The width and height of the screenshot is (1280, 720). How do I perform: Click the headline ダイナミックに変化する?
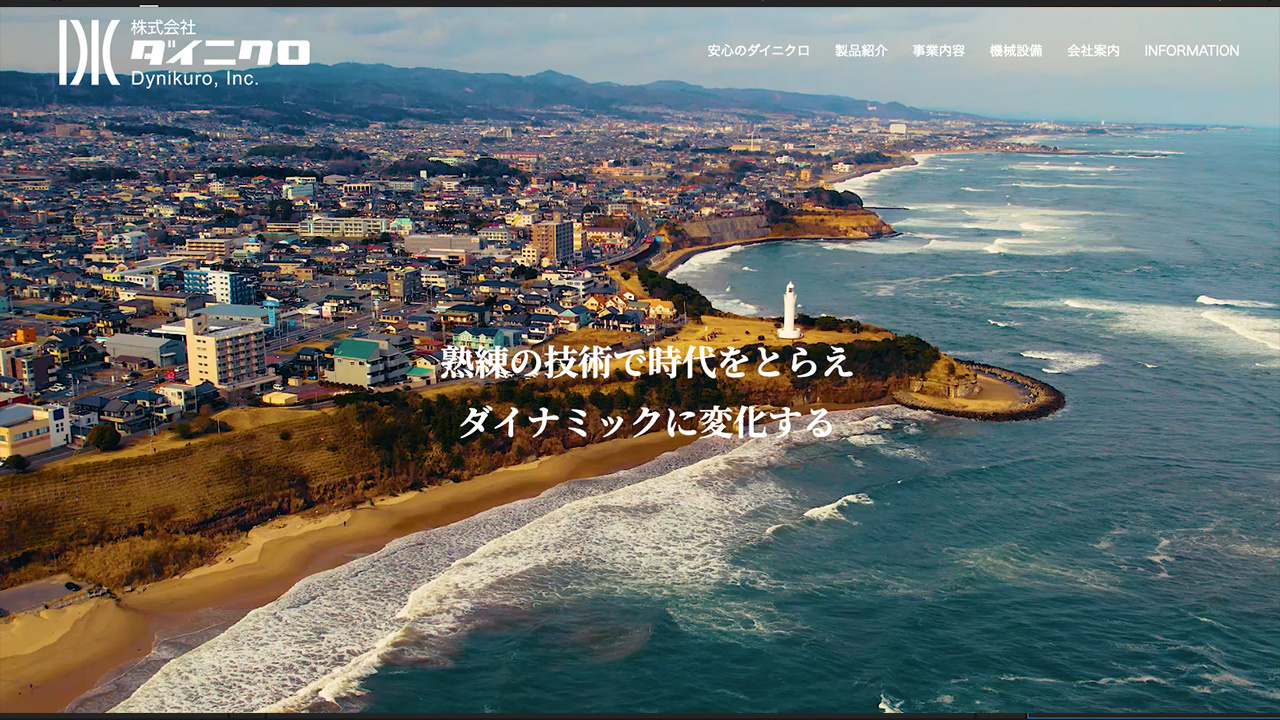[x=647, y=422]
